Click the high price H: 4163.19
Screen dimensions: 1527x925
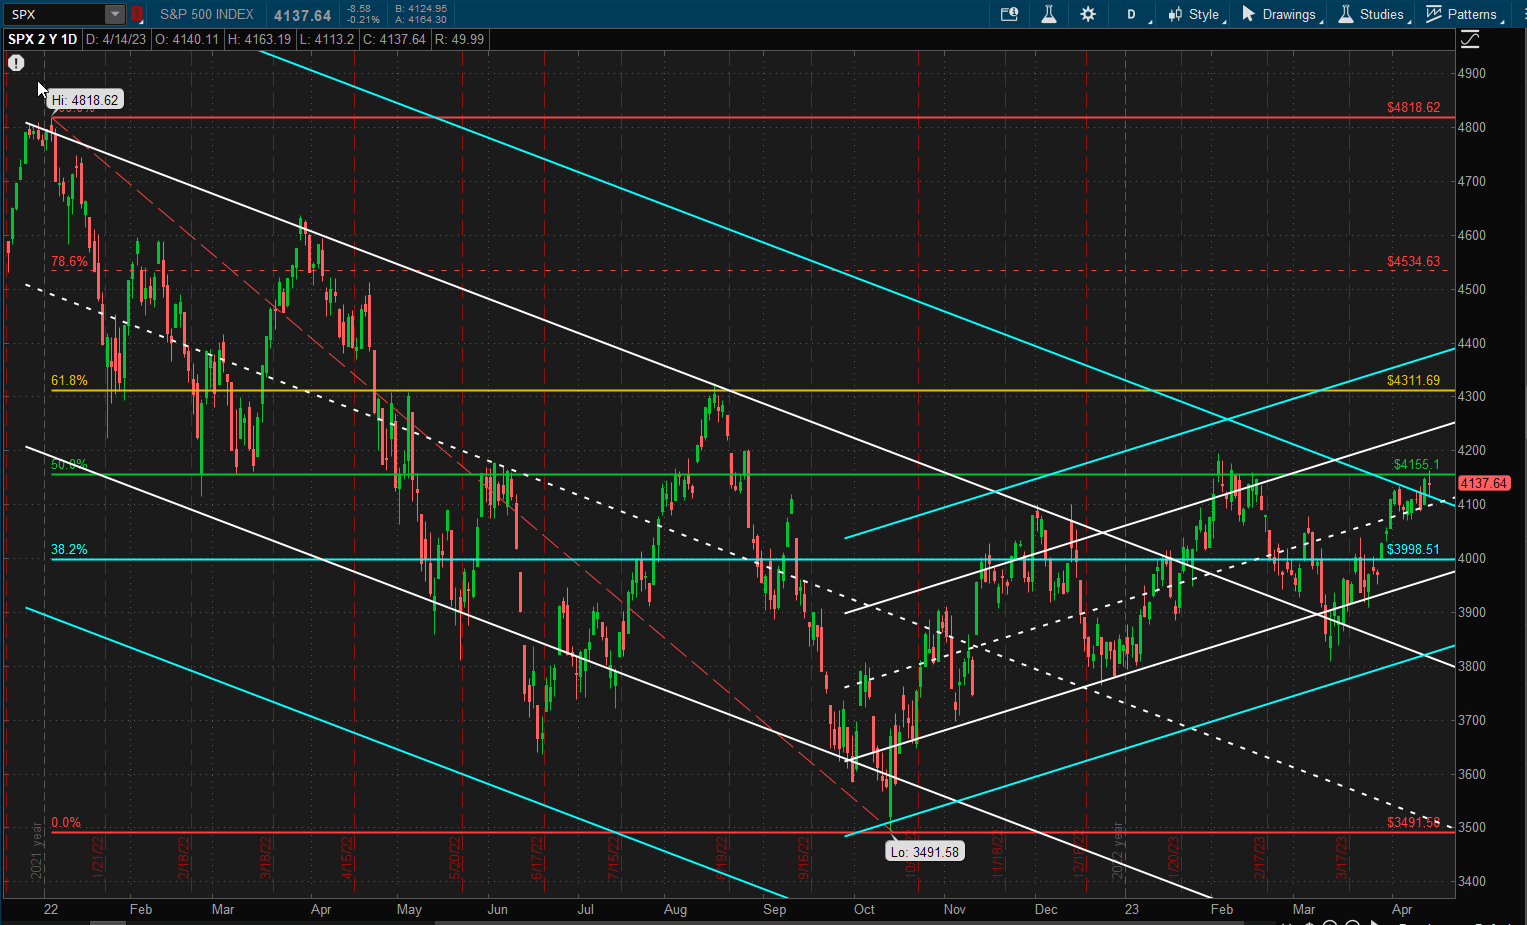tap(259, 39)
